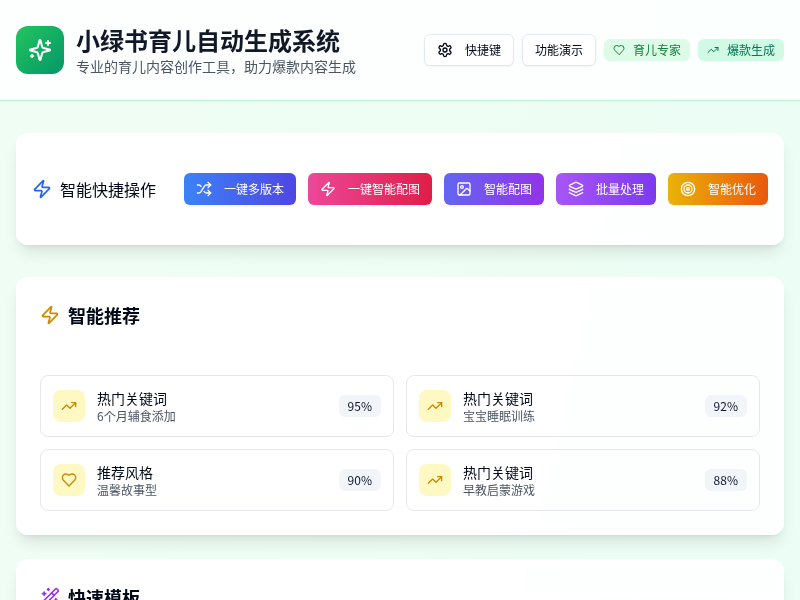Click the 90% score badge
This screenshot has width=800, height=600.
tap(360, 480)
